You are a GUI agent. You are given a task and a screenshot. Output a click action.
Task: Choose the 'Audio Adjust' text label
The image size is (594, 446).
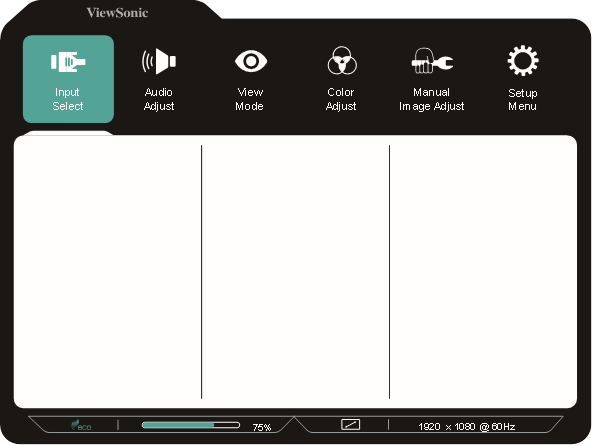[159, 99]
